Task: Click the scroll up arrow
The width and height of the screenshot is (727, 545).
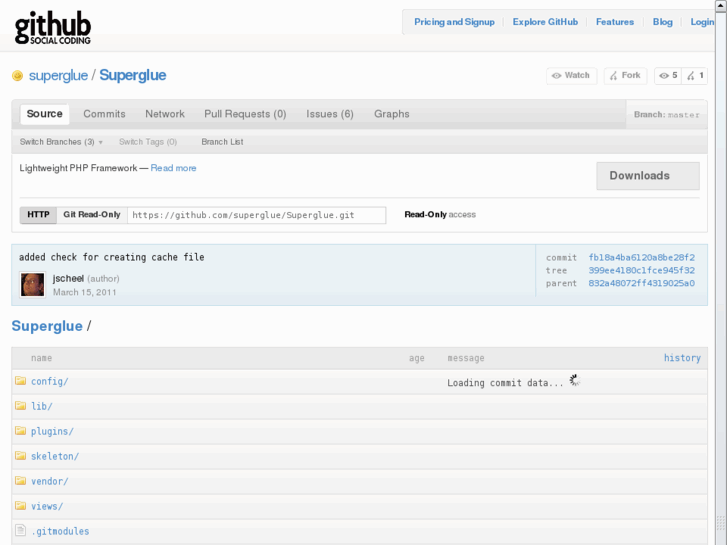Action: 721,4
